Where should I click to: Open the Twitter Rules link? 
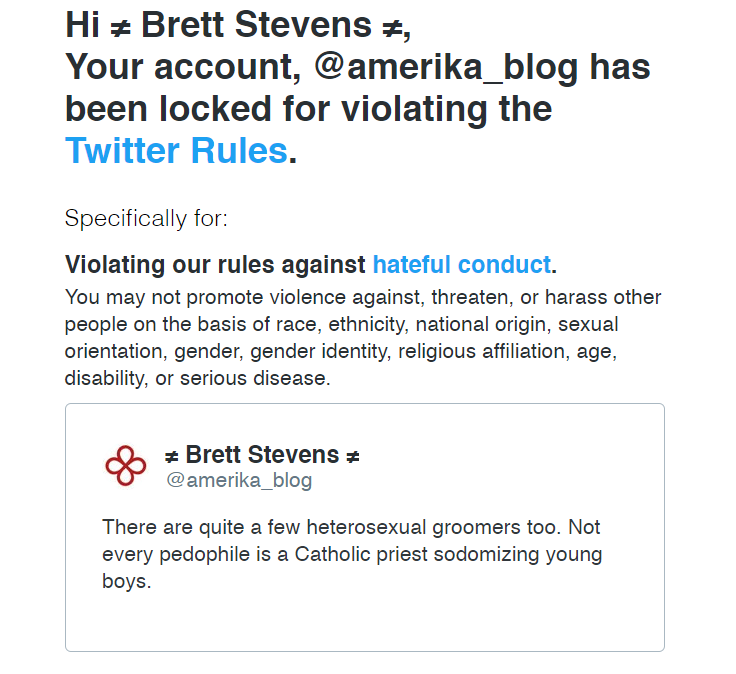tap(176, 151)
